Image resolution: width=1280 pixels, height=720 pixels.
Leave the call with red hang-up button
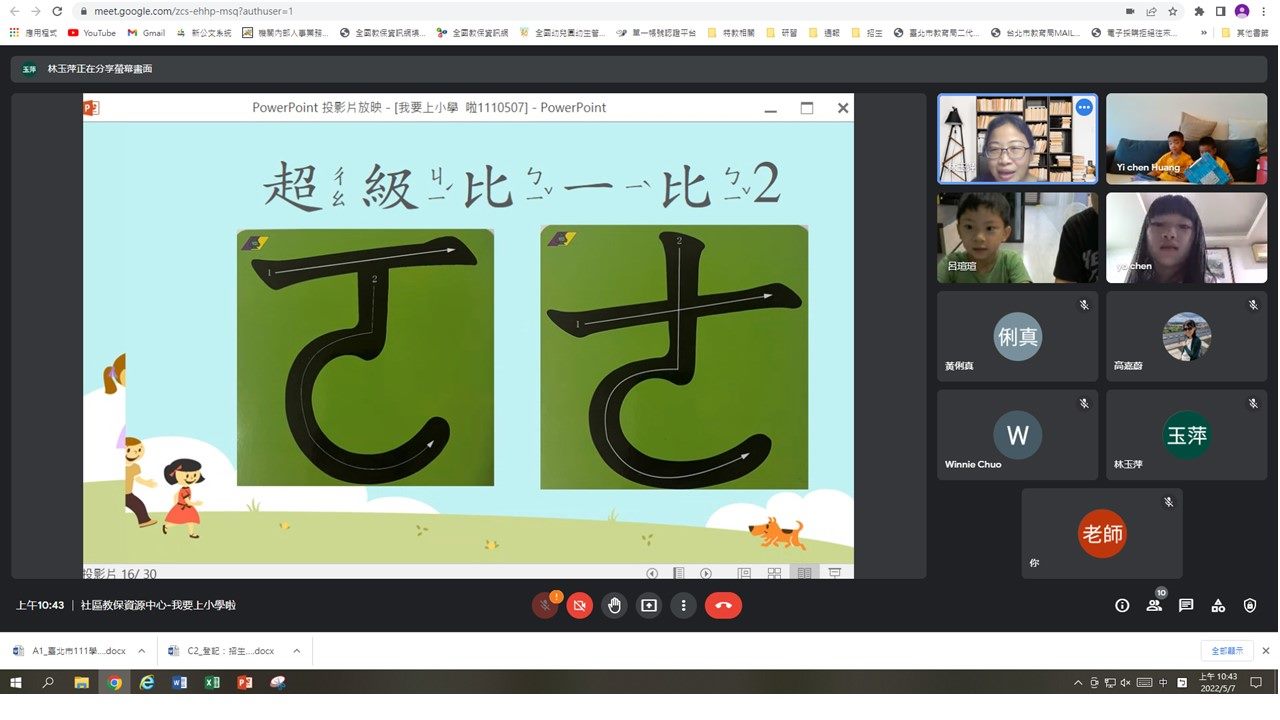click(723, 605)
